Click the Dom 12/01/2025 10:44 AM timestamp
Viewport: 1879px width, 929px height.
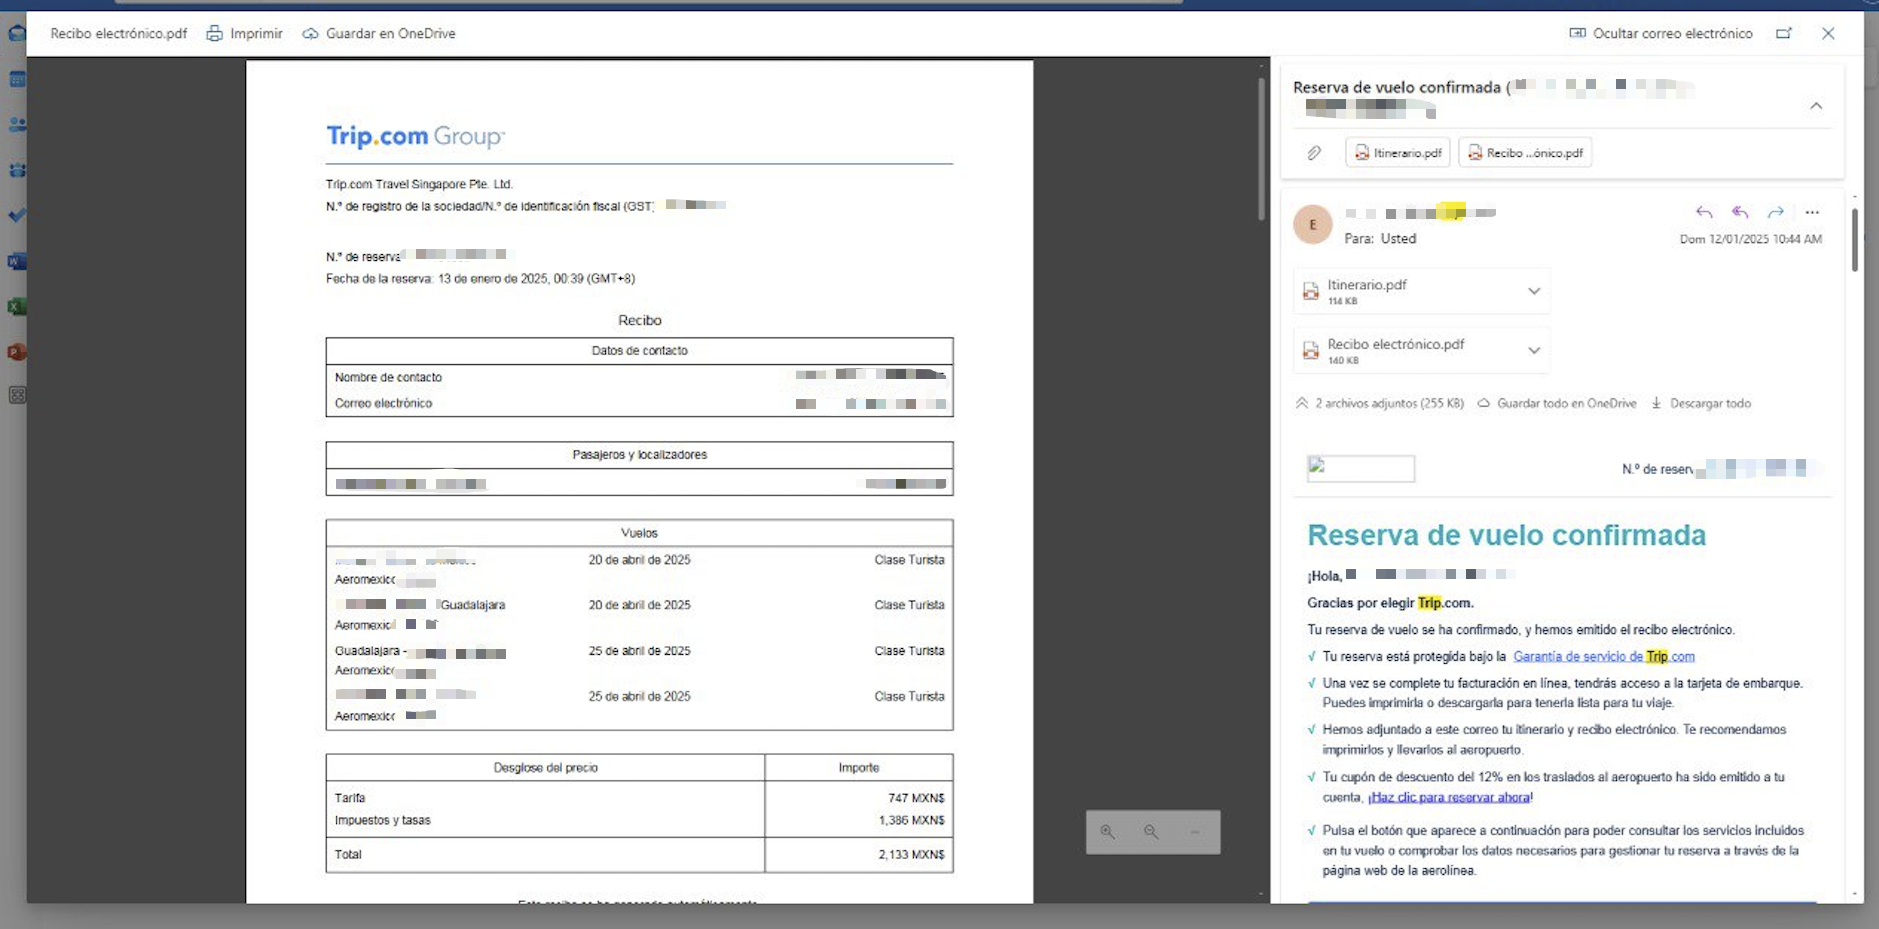click(1751, 239)
